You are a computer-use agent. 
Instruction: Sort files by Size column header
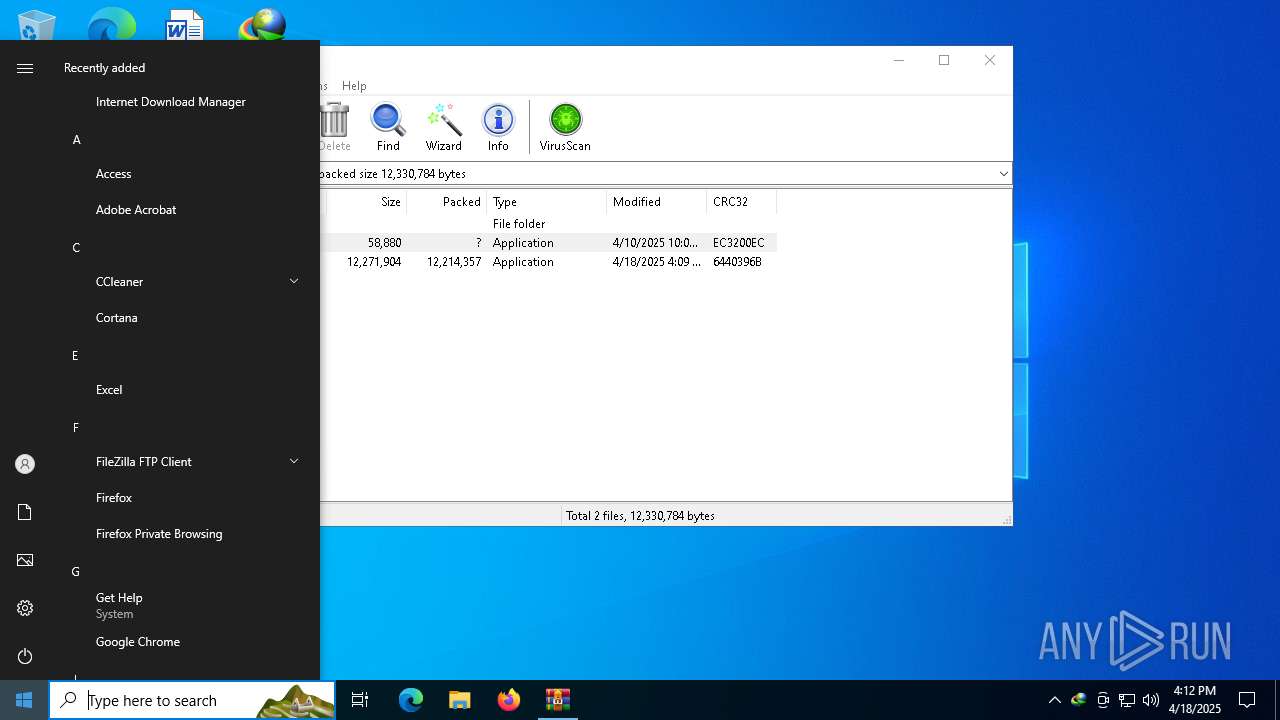point(366,202)
